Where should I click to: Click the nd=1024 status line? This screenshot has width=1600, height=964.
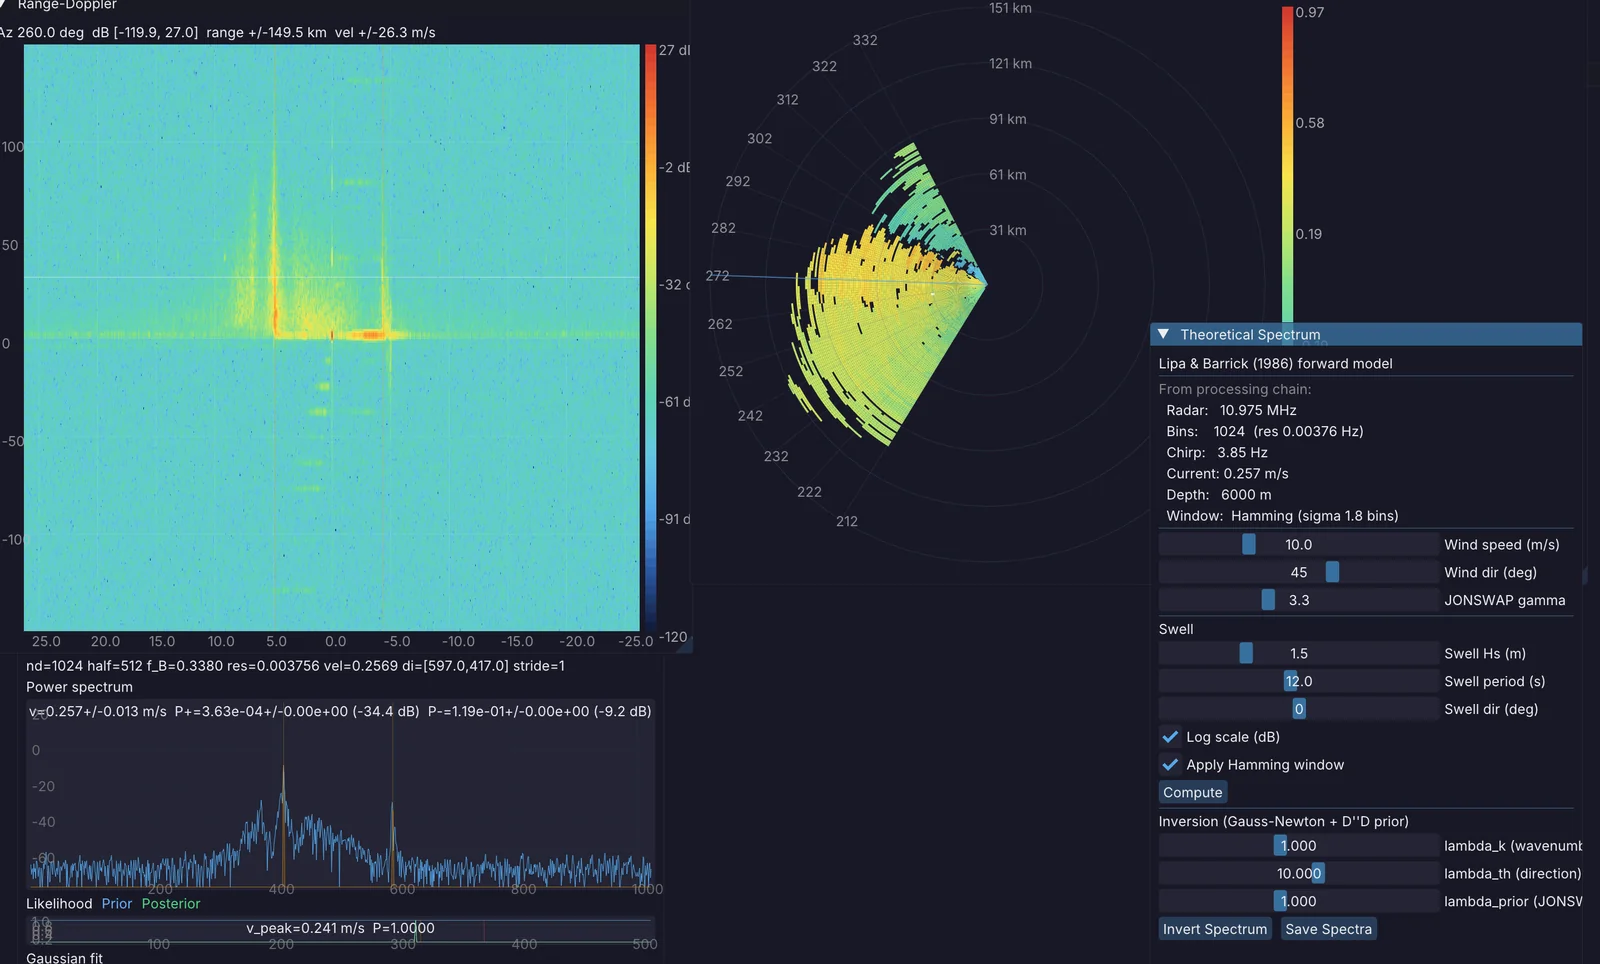pyautogui.click(x=295, y=666)
